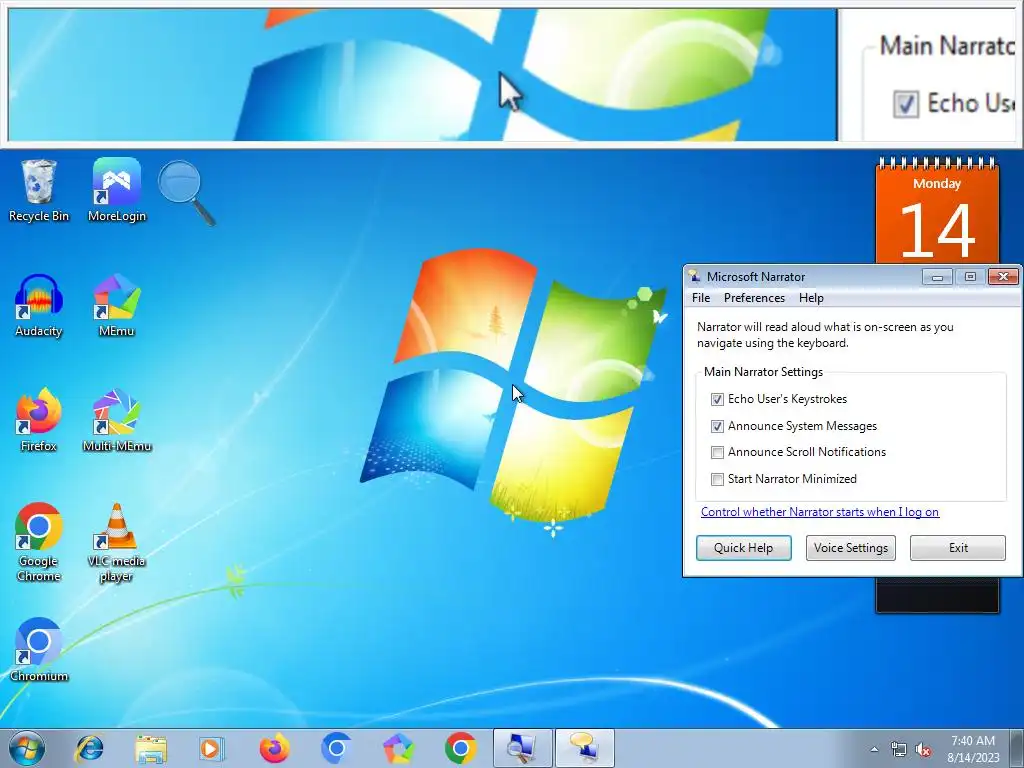Open Voice Settings in Narrator
Screen dimensions: 1024x768
850,548
